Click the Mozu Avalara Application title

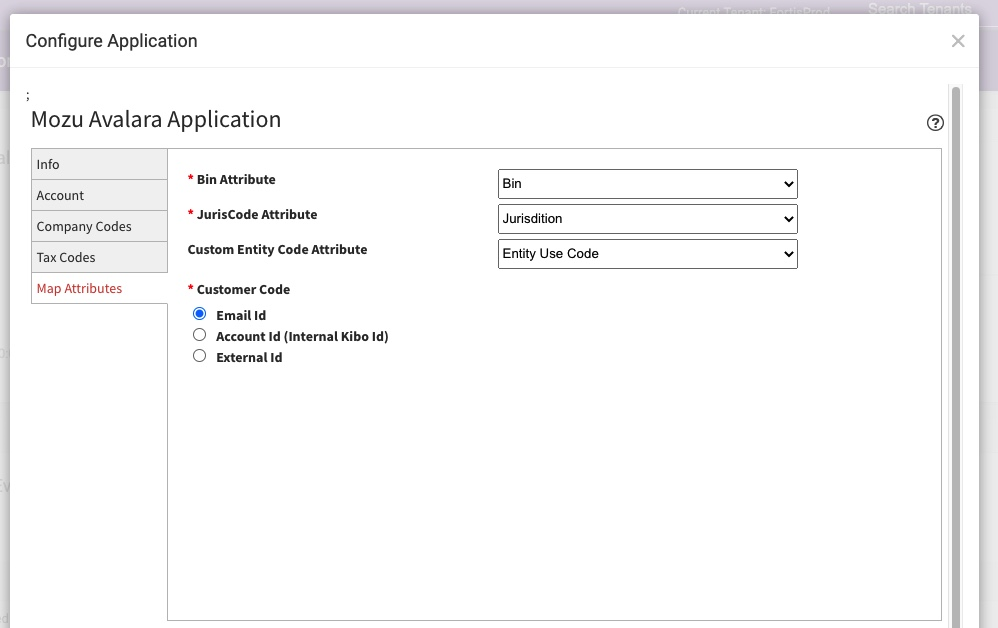(x=156, y=119)
